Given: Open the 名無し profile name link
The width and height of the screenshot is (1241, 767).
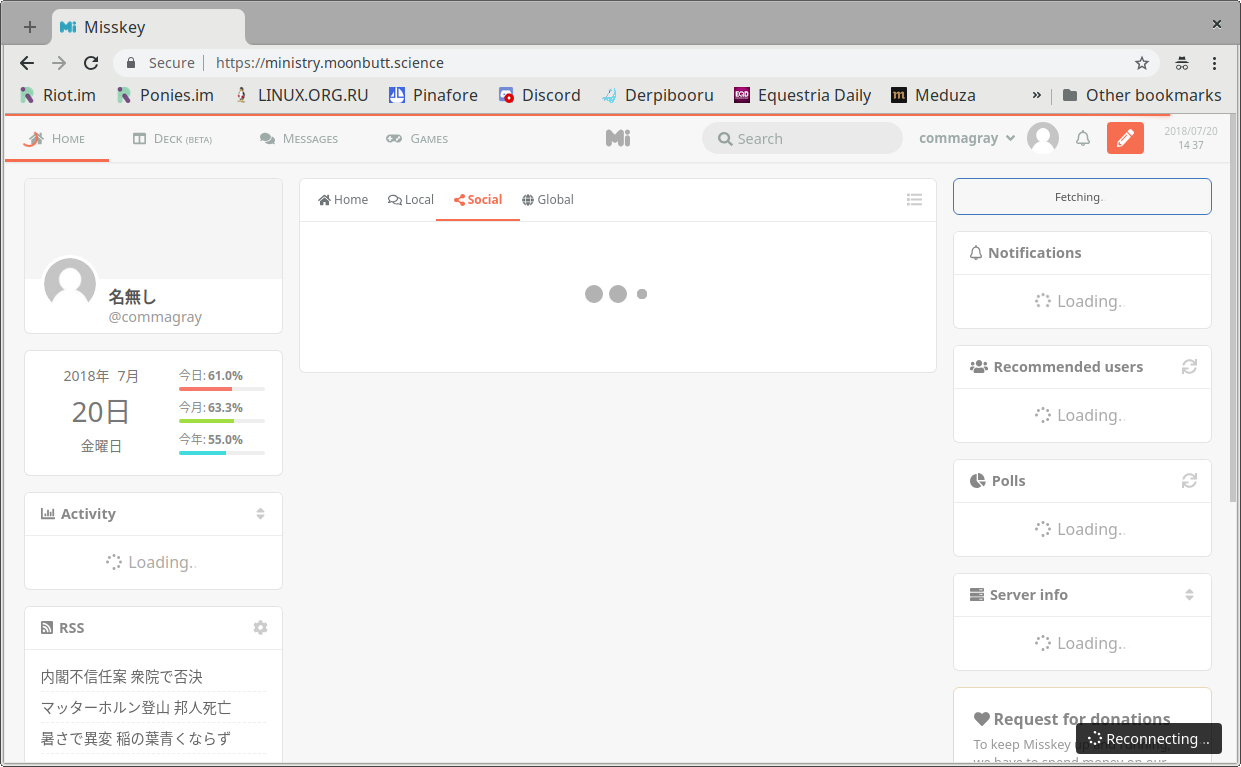Looking at the screenshot, I should (132, 297).
